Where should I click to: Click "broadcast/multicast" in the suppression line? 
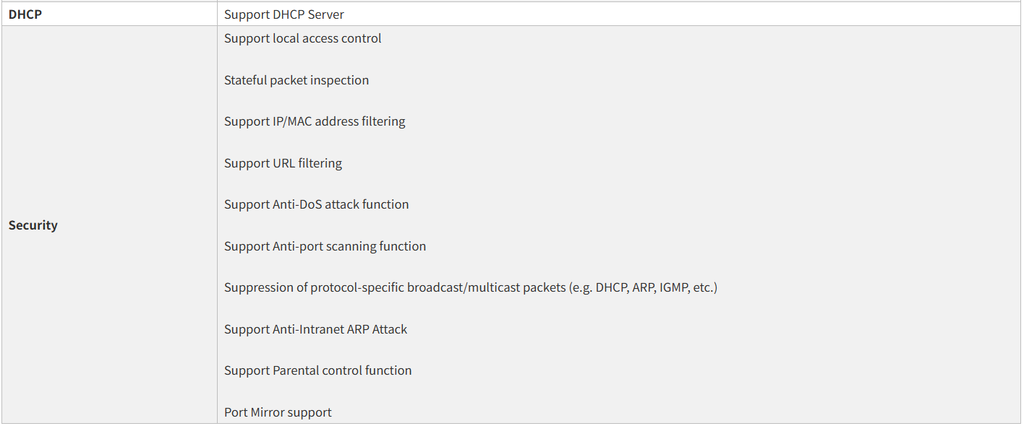pos(458,288)
